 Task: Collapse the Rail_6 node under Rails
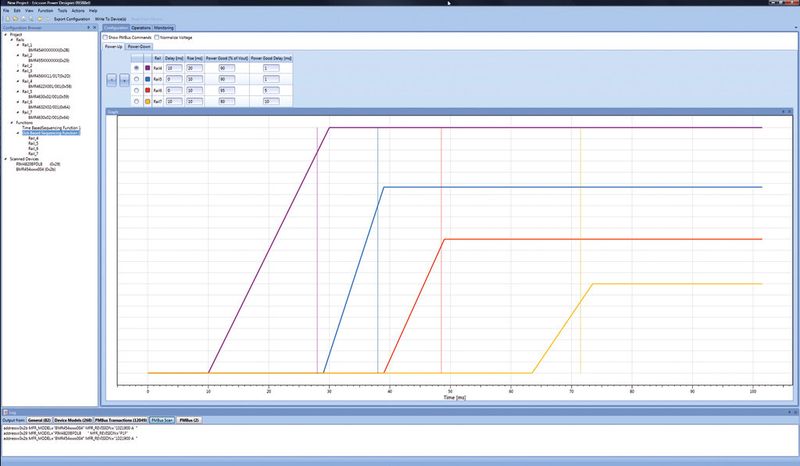pyautogui.click(x=18, y=102)
